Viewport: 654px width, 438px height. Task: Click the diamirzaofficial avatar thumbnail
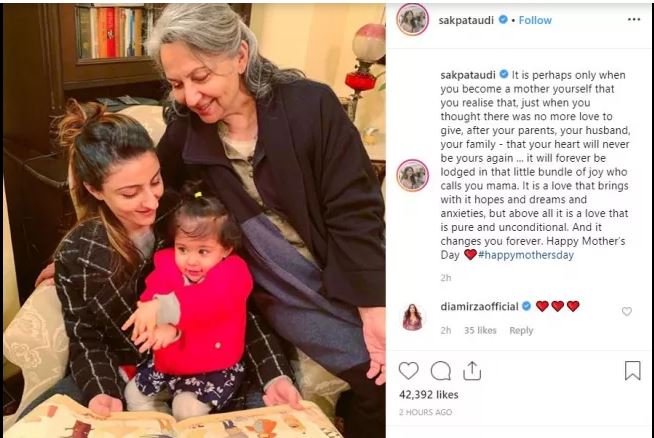pyautogui.click(x=413, y=317)
